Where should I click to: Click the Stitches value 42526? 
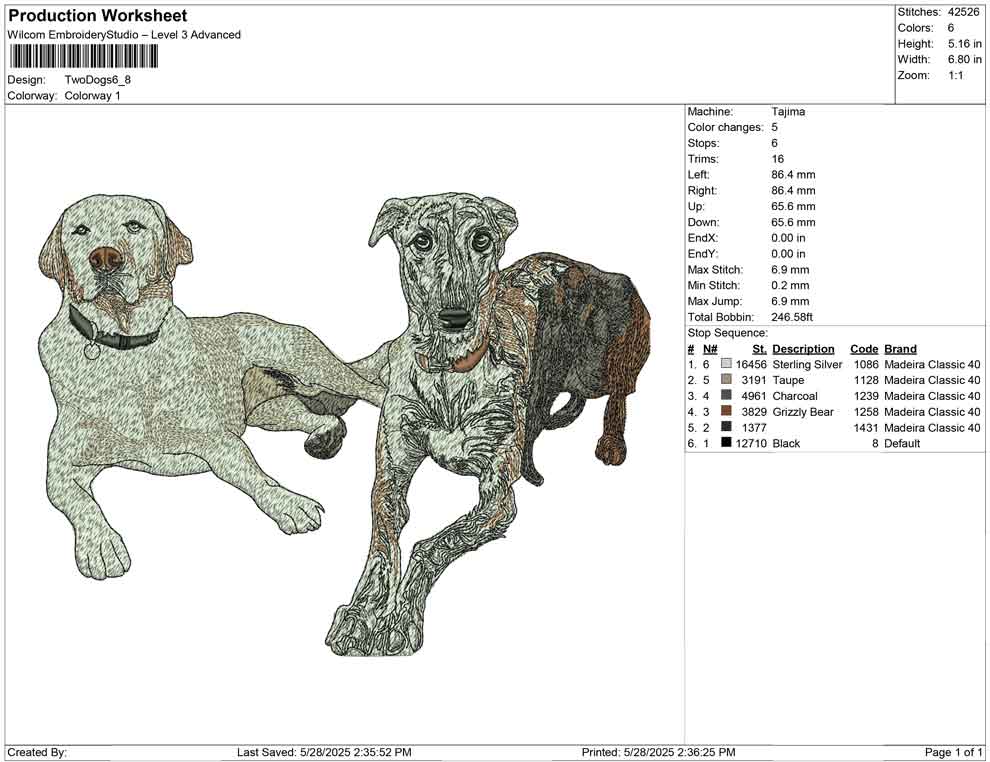pyautogui.click(x=963, y=12)
